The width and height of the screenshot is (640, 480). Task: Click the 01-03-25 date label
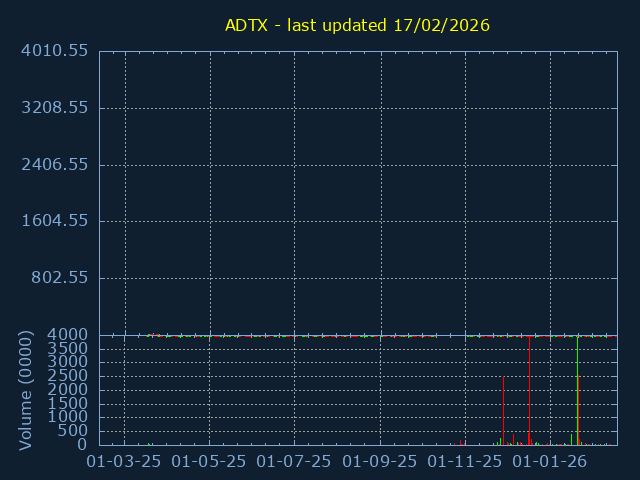[125, 461]
